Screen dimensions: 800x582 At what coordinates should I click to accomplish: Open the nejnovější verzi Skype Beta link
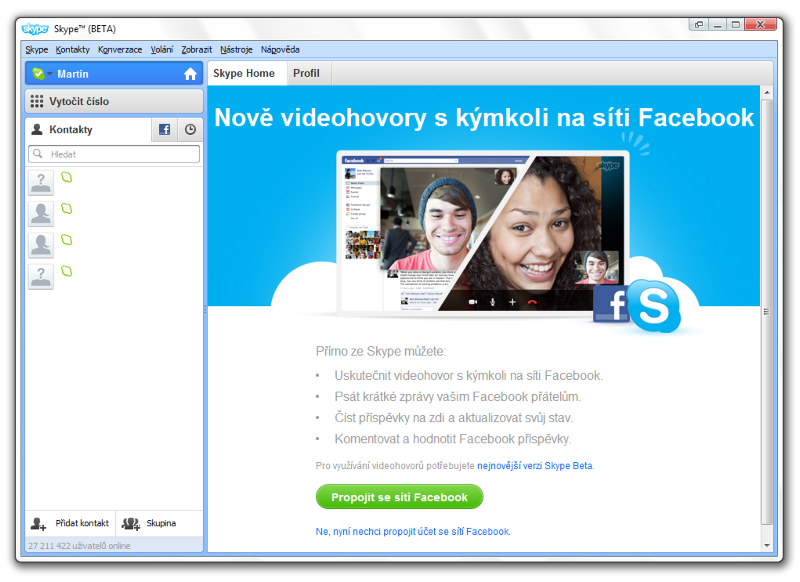point(535,466)
